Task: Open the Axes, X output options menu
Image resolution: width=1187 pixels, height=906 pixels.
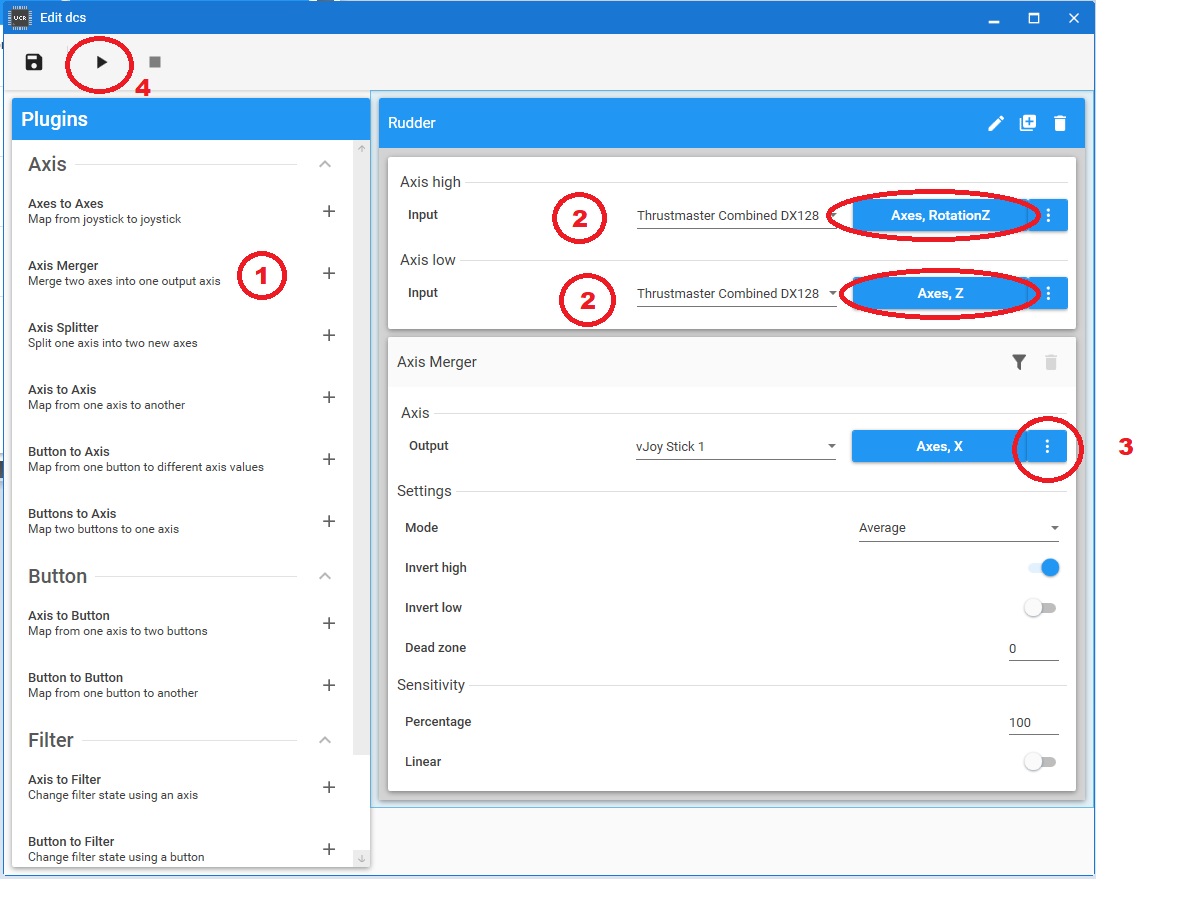Action: point(1047,447)
